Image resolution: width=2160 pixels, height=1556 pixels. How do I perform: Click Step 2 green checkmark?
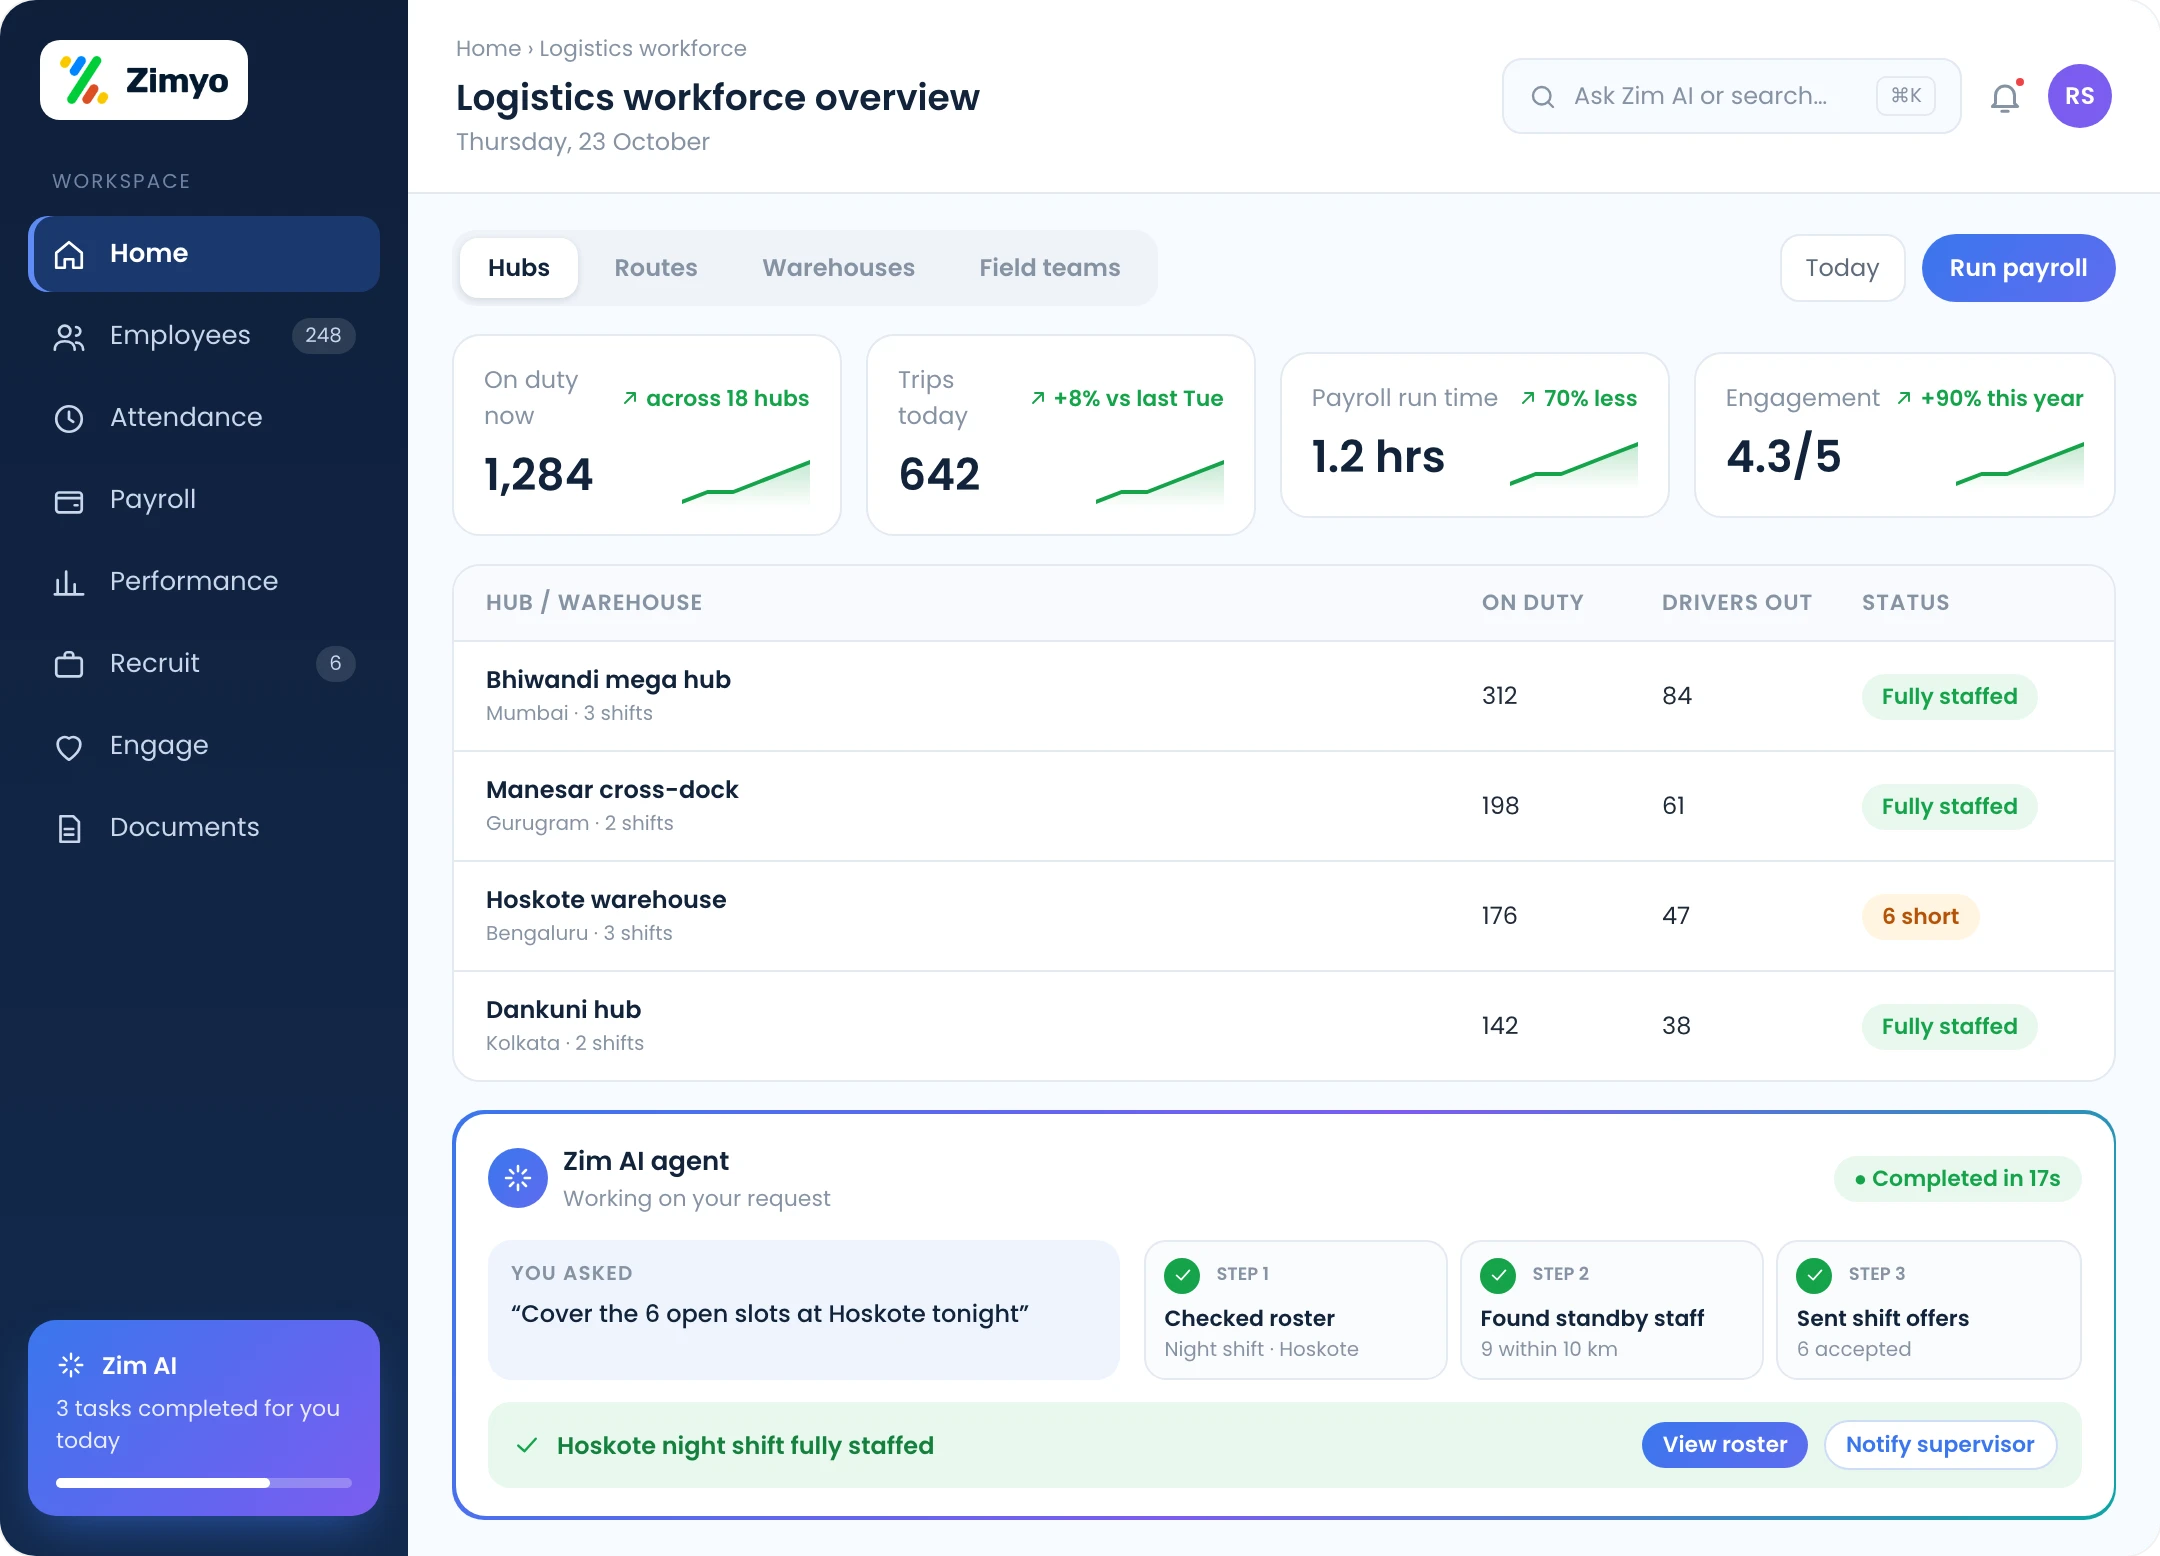pyautogui.click(x=1498, y=1275)
